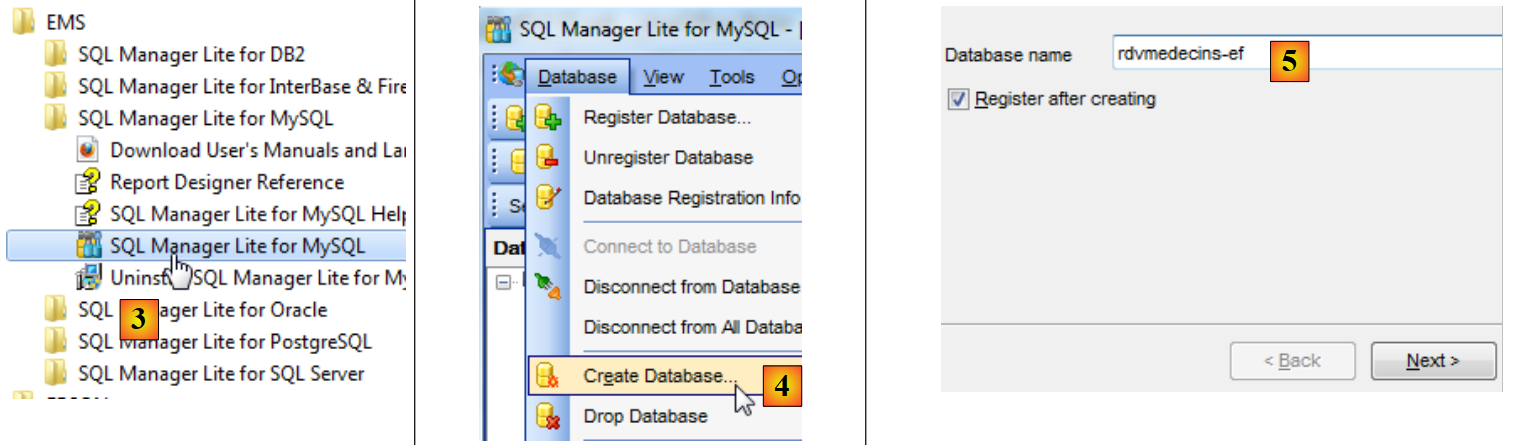Select Disconnect from All Databases menu entry

[692, 327]
